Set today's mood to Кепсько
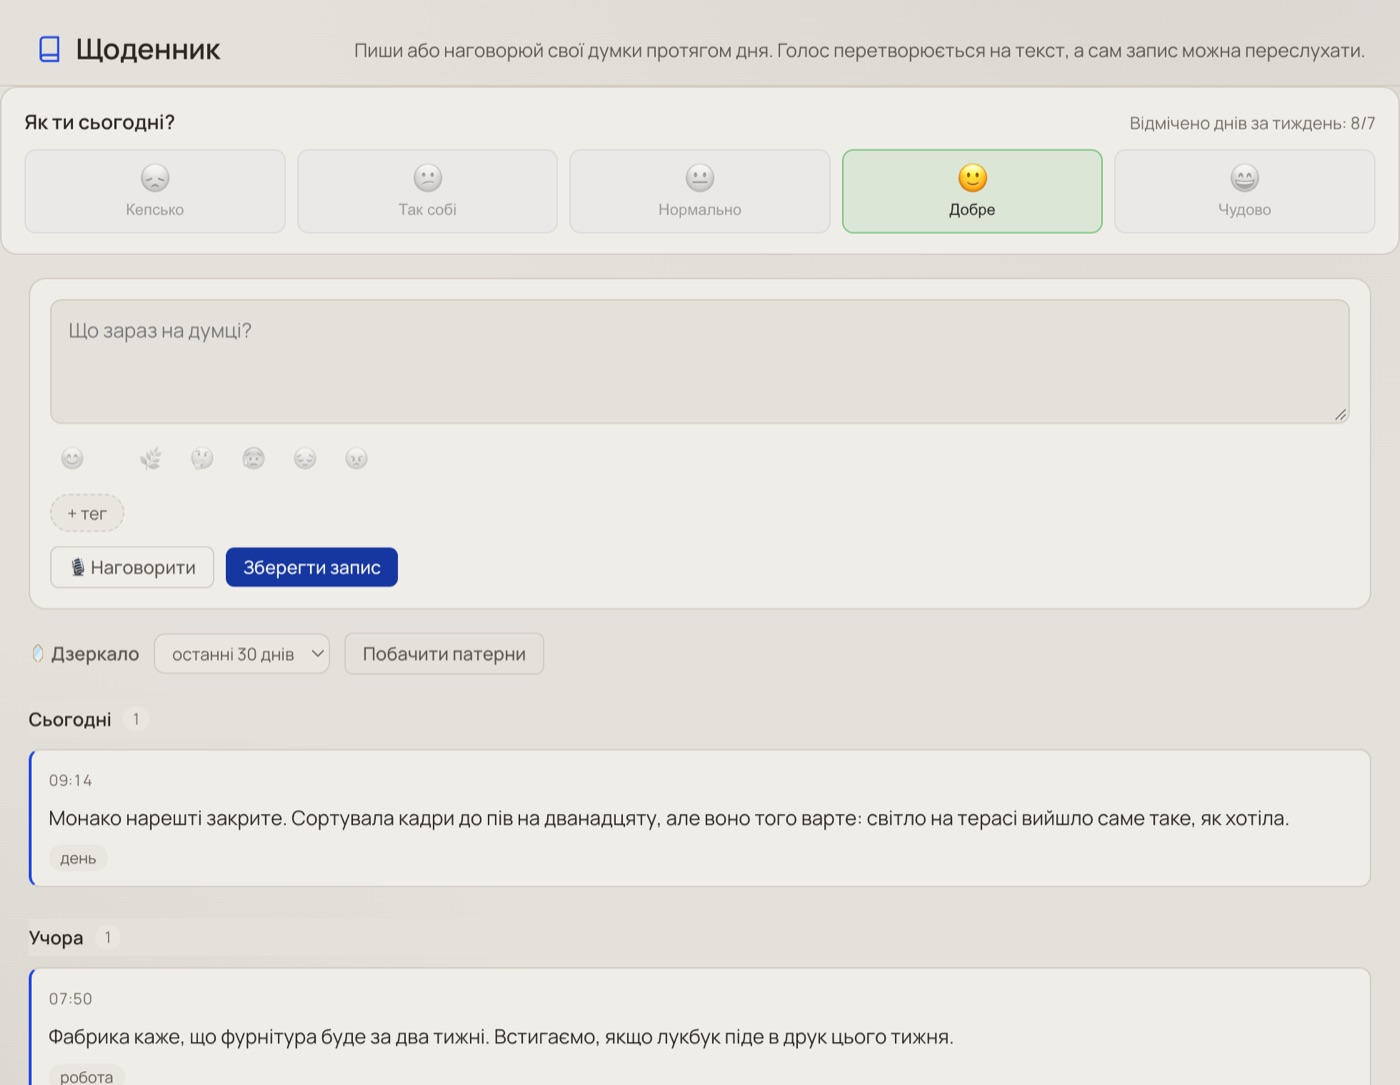 click(155, 191)
